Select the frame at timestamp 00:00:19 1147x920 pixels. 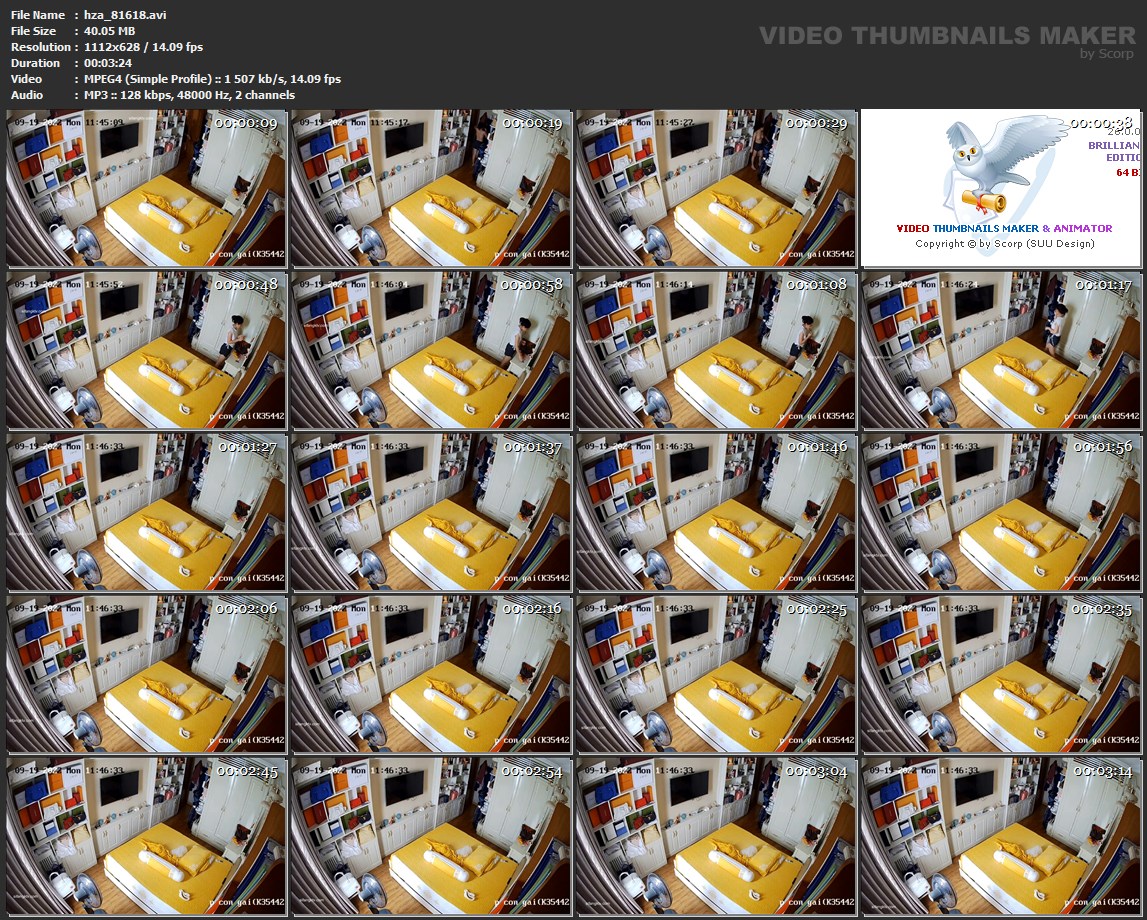pos(431,188)
